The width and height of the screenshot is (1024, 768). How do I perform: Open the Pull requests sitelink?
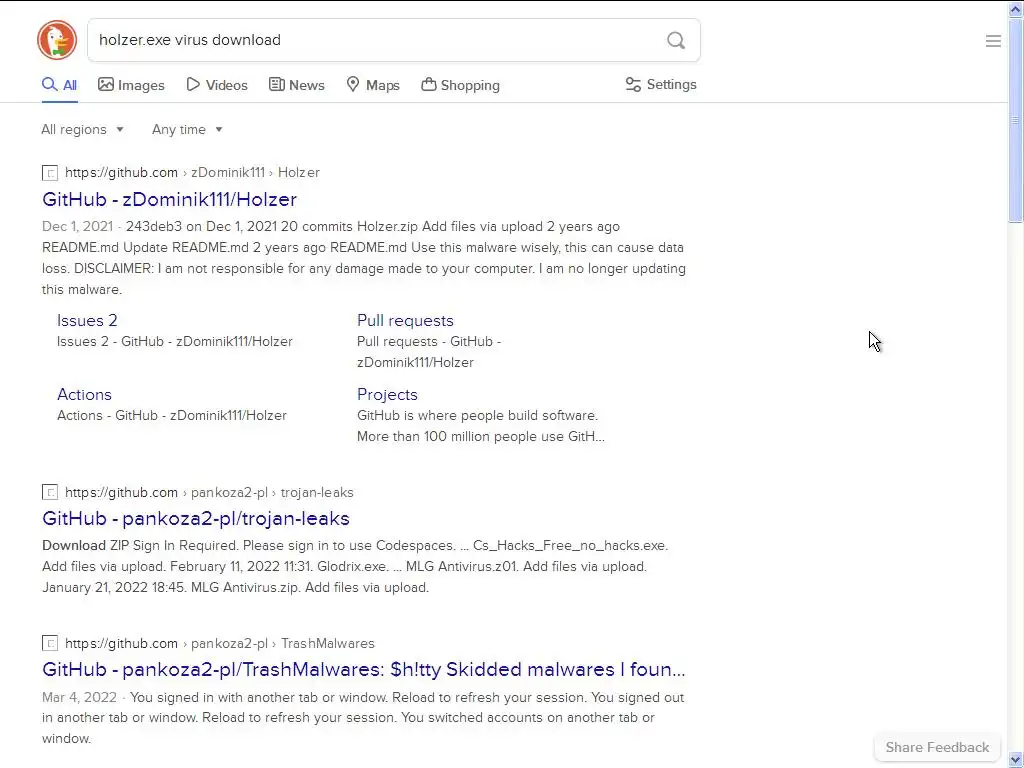405,321
